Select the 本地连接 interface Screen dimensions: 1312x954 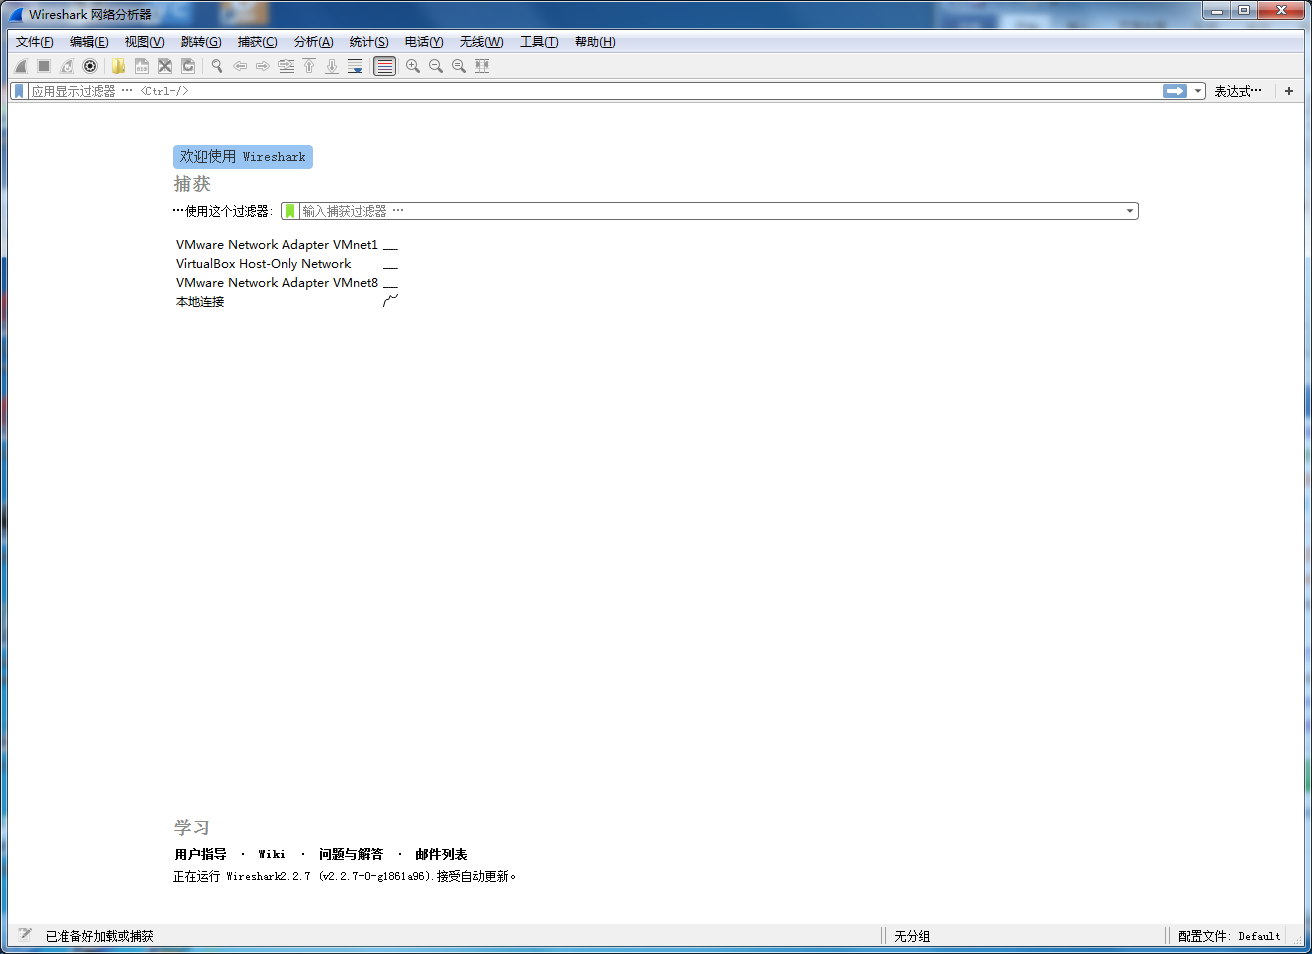click(x=200, y=302)
